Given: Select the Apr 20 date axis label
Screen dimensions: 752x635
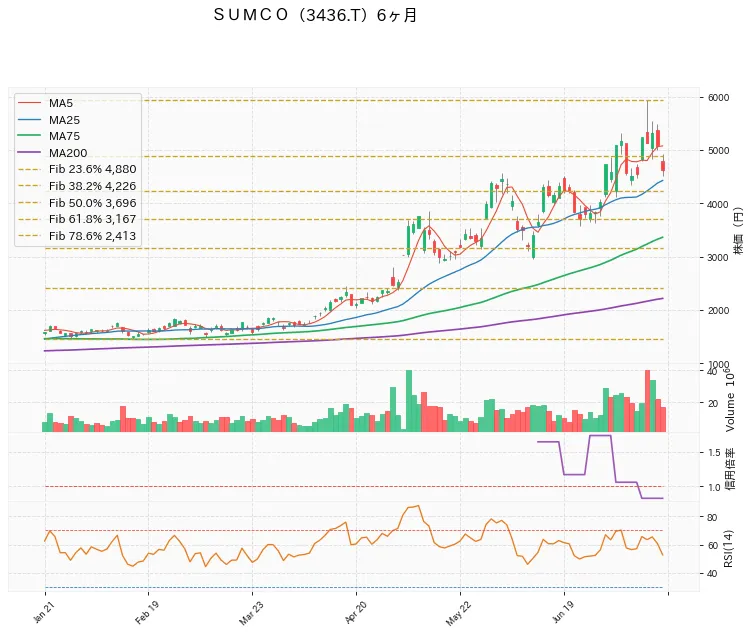Looking at the screenshot, I should [356, 612].
